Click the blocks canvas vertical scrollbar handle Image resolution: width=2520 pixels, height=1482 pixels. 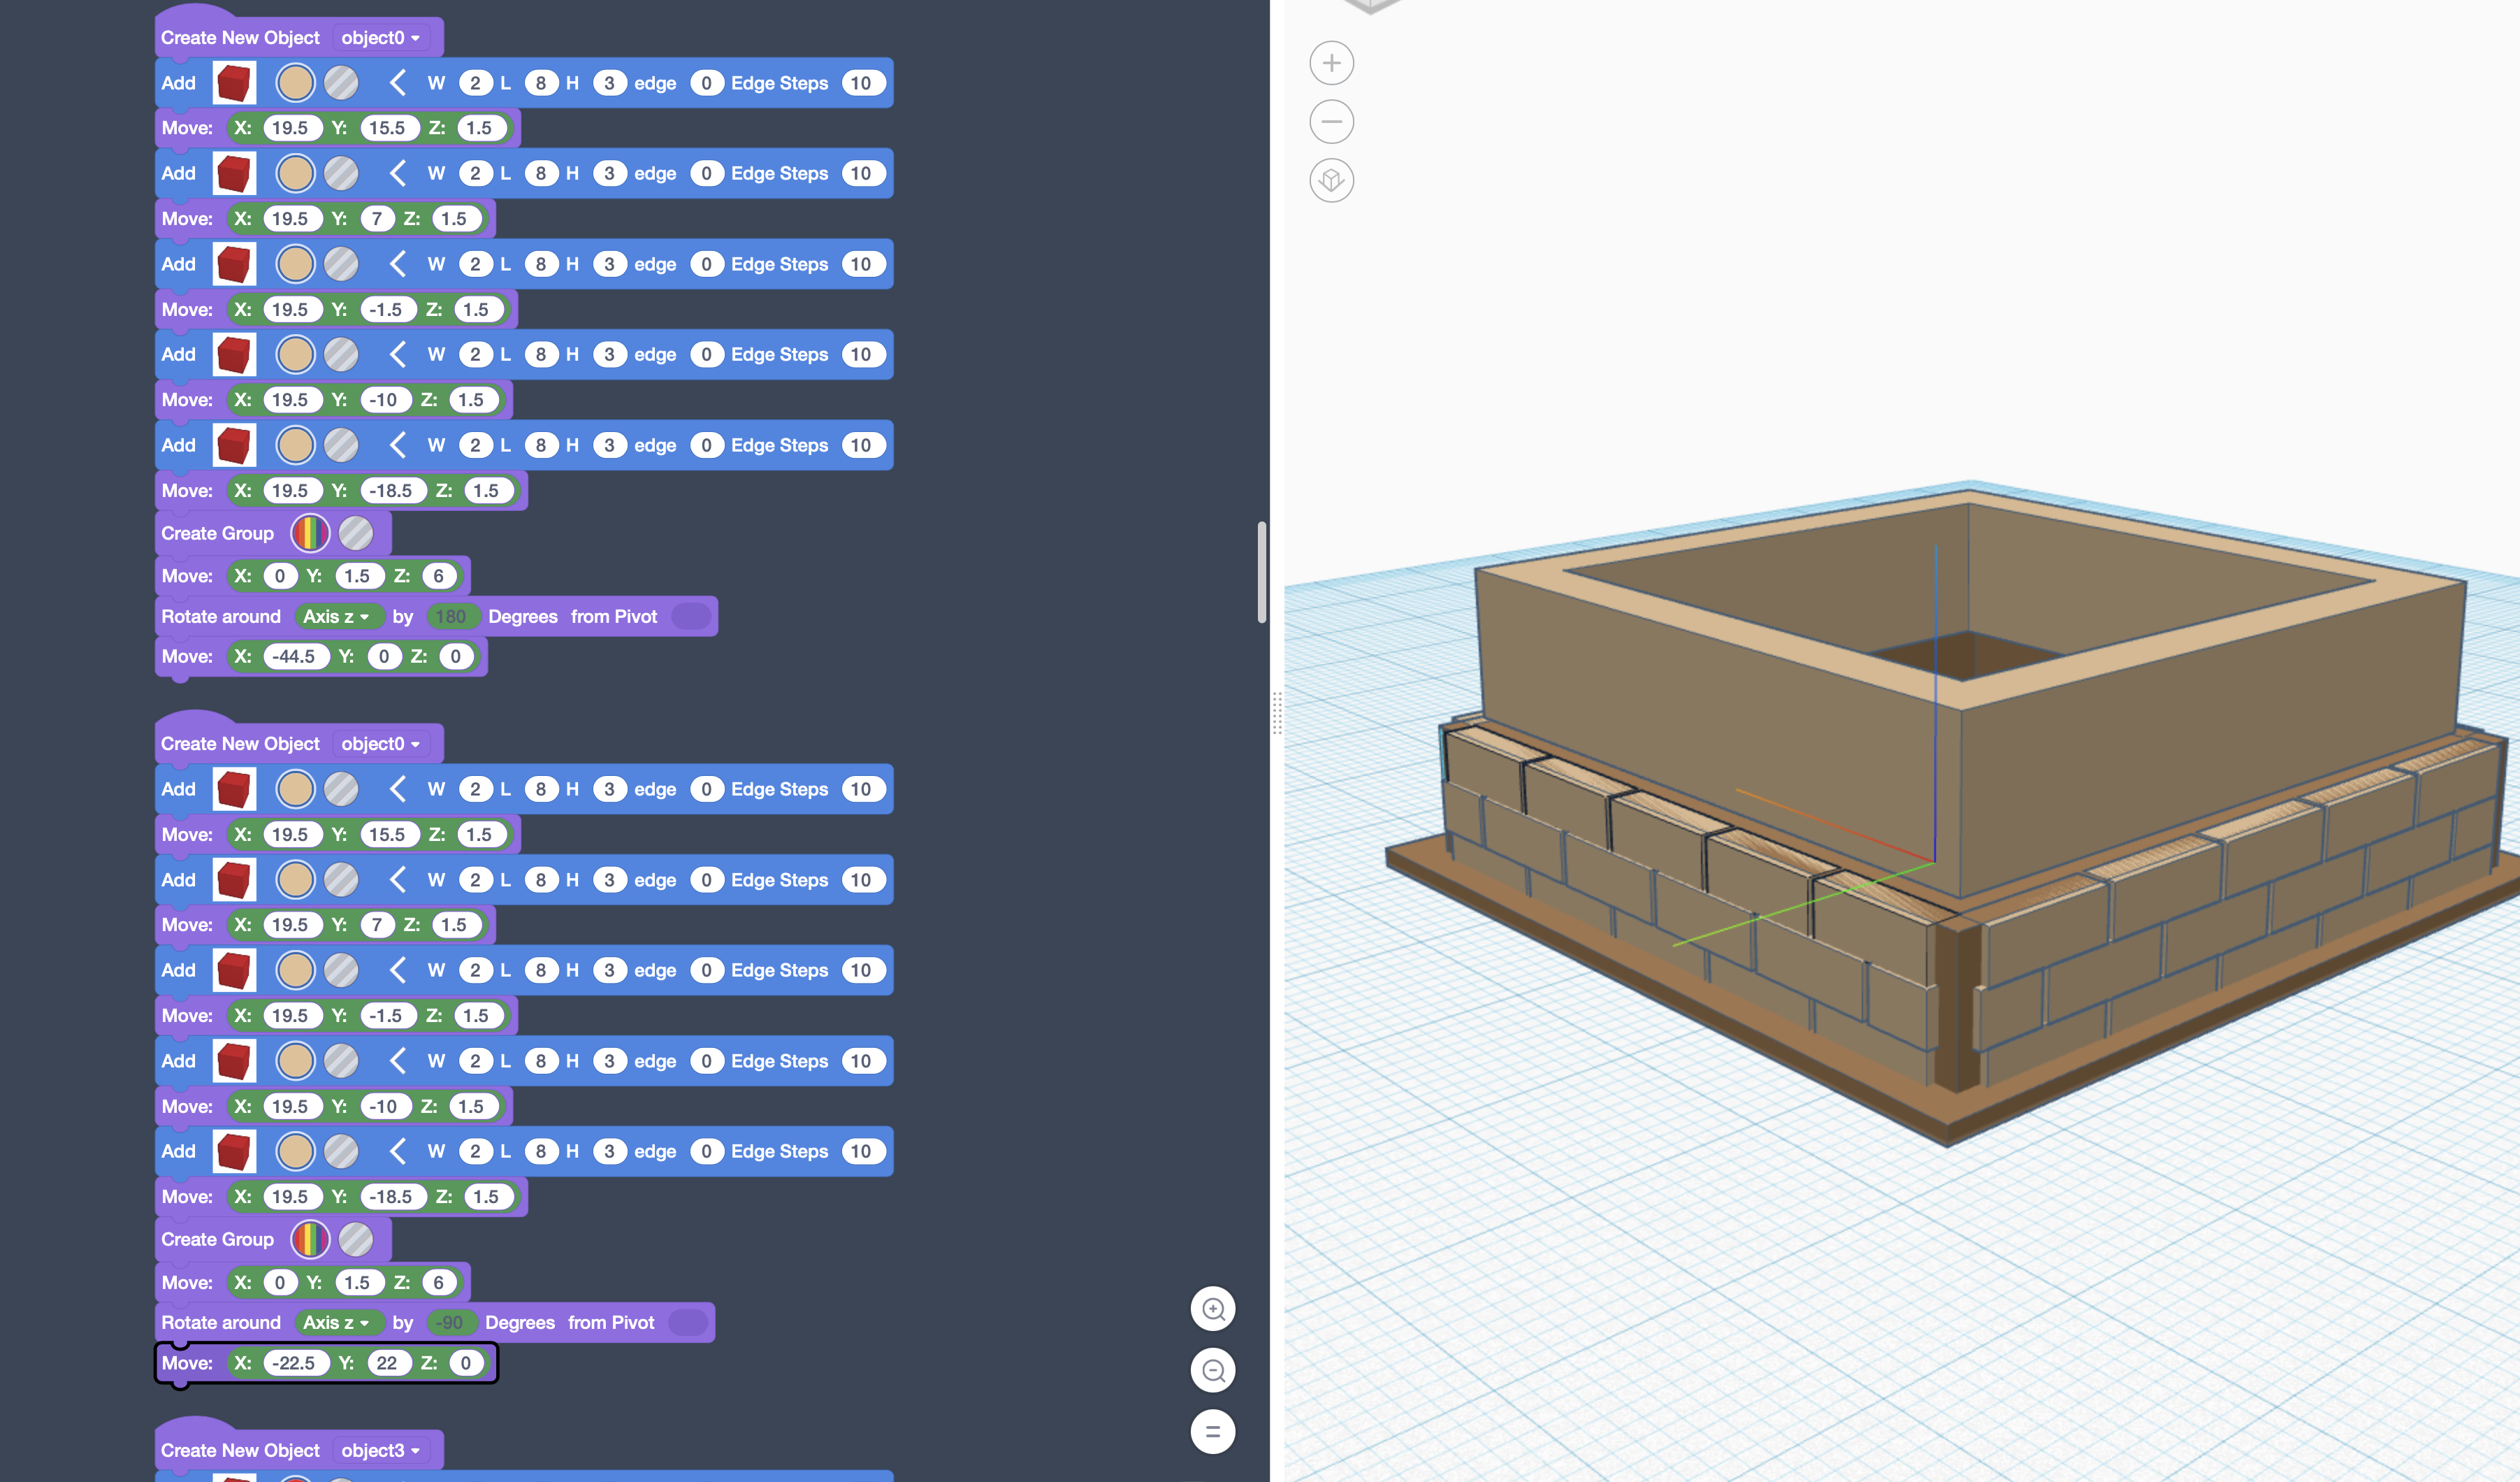1262,572
